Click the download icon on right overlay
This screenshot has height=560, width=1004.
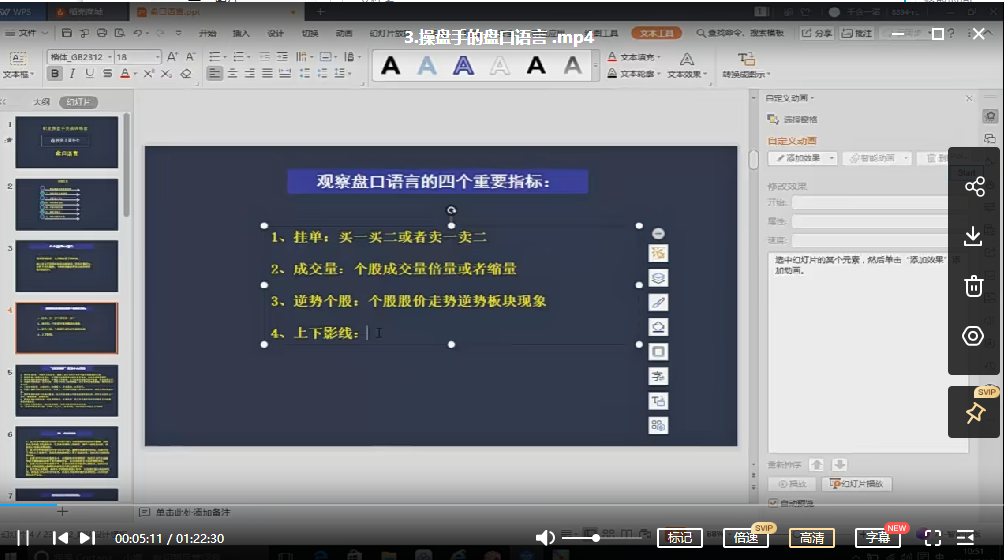(x=973, y=236)
